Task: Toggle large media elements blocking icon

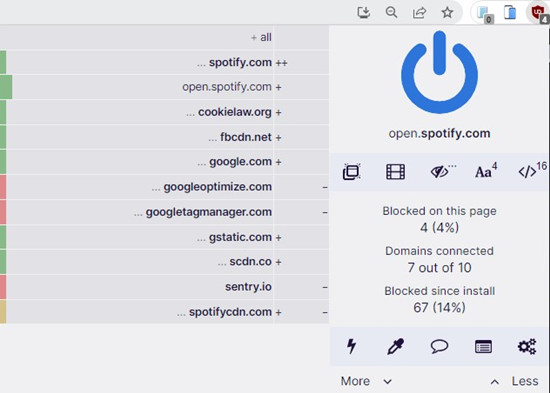Action: (395, 172)
